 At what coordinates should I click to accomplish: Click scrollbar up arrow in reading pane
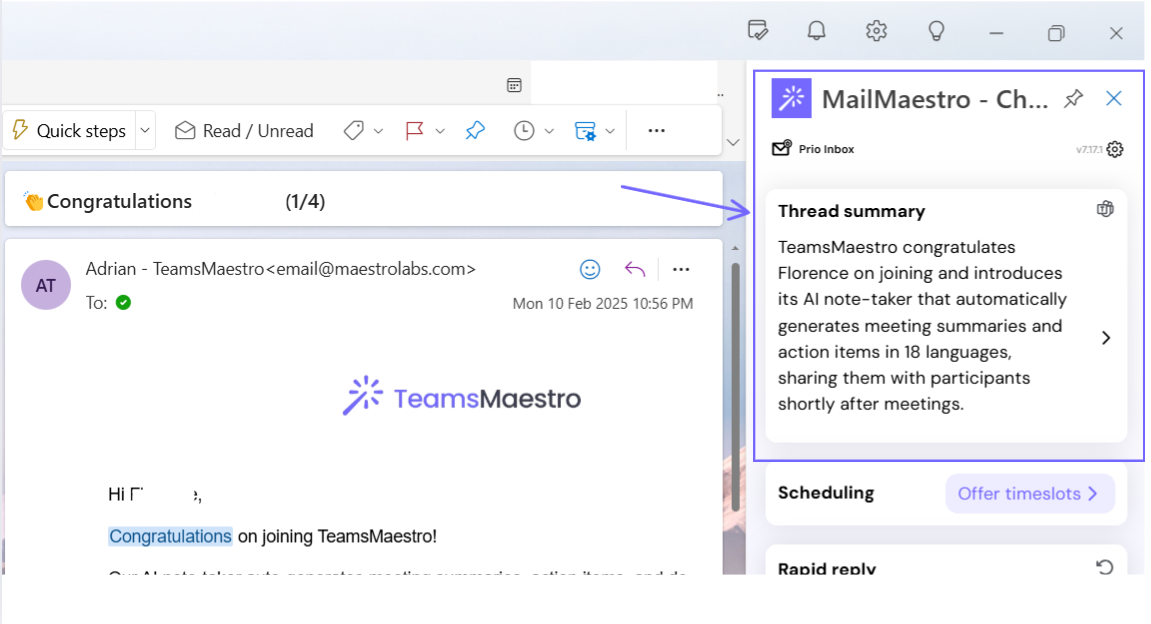click(735, 249)
